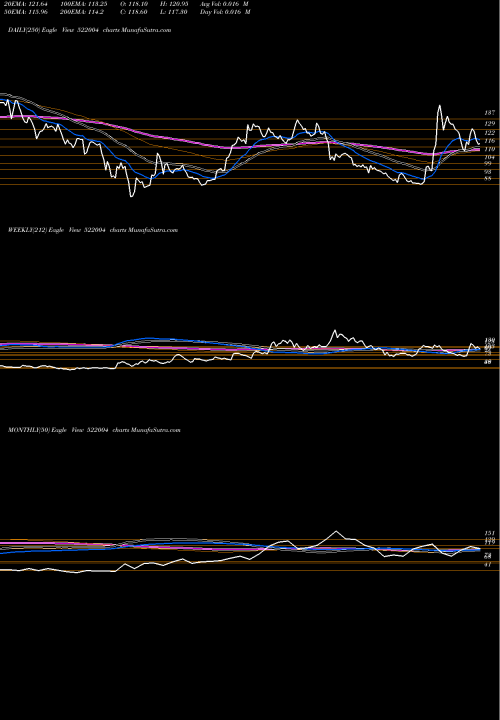Click the DAILY(250) chart title
Image resolution: width=500 pixels, height=720 pixels.
click(x=90, y=30)
